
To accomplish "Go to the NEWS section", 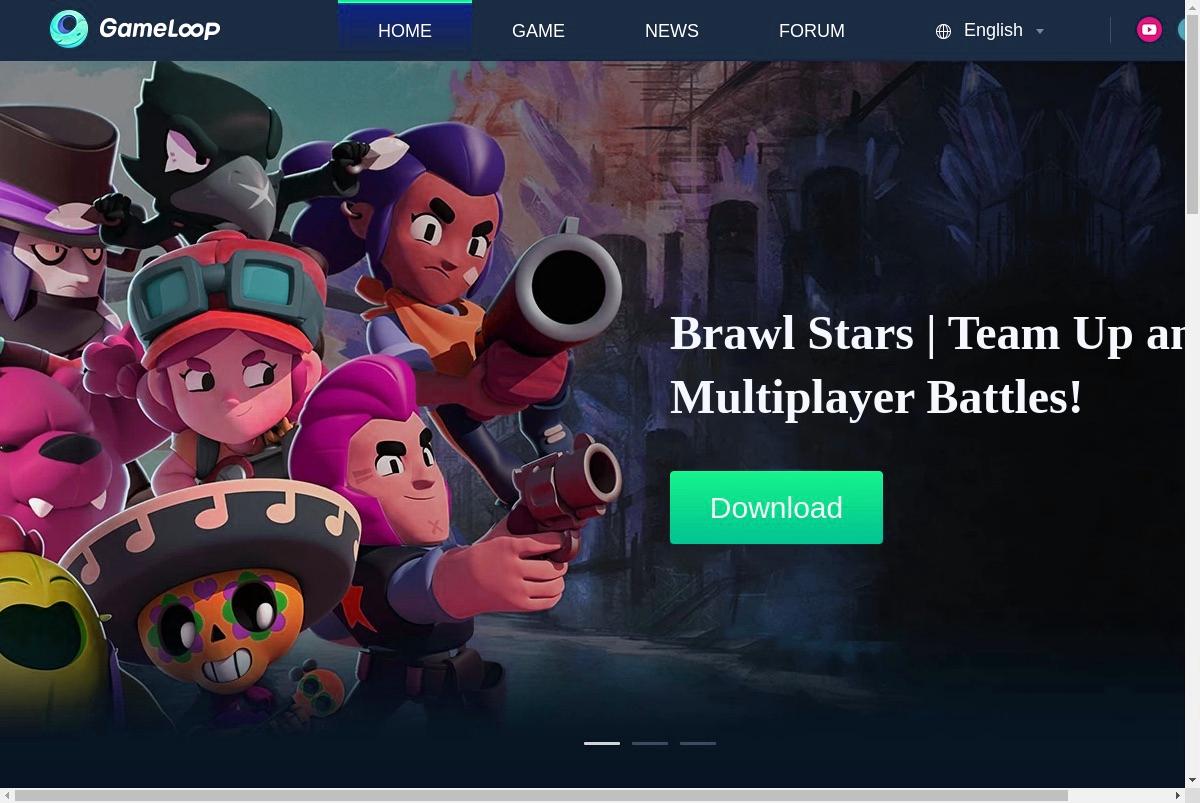I will click(x=672, y=31).
